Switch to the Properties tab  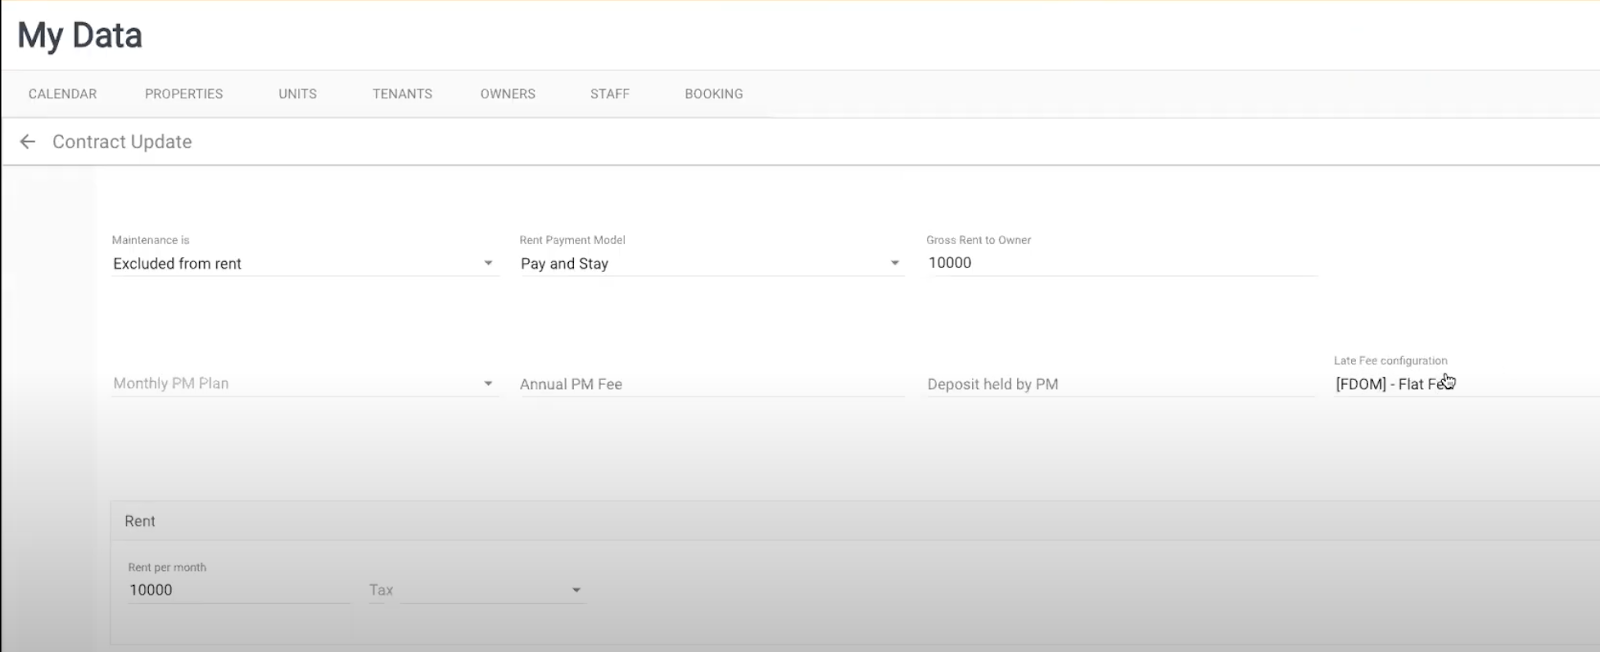point(184,94)
